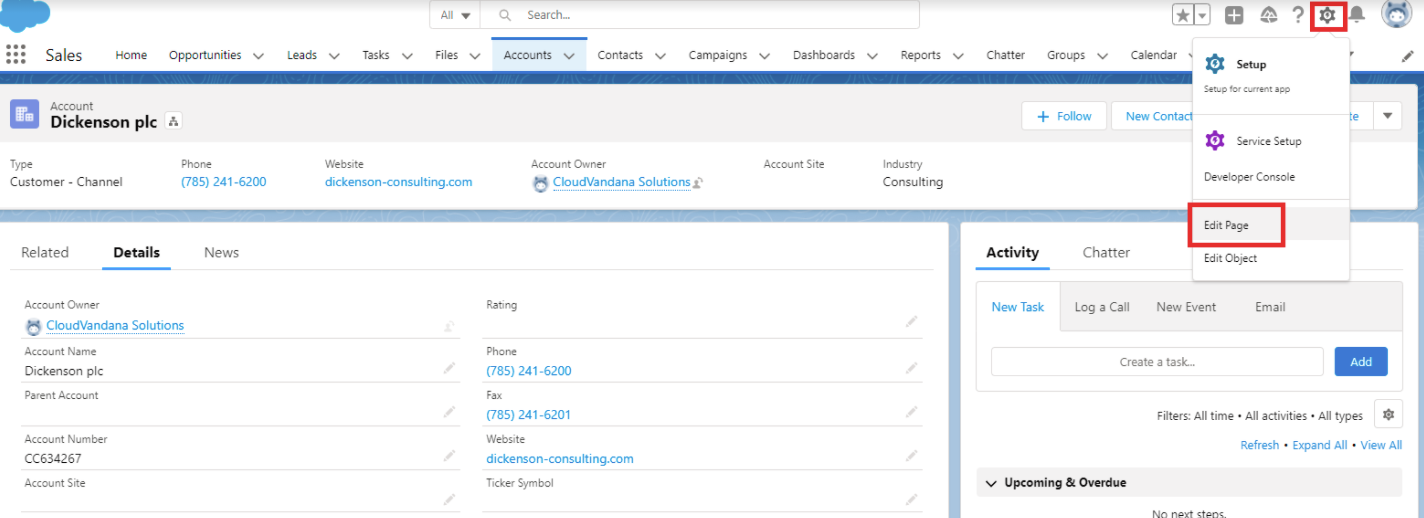The image size is (1424, 518).
Task: Open activity timeline filter gear icon
Action: 1388,414
